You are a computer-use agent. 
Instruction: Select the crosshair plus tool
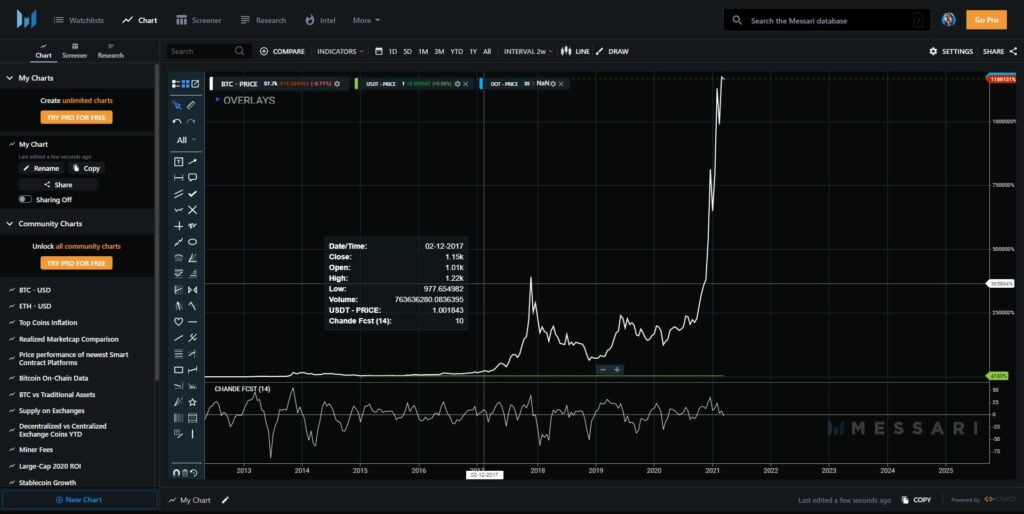coord(178,226)
